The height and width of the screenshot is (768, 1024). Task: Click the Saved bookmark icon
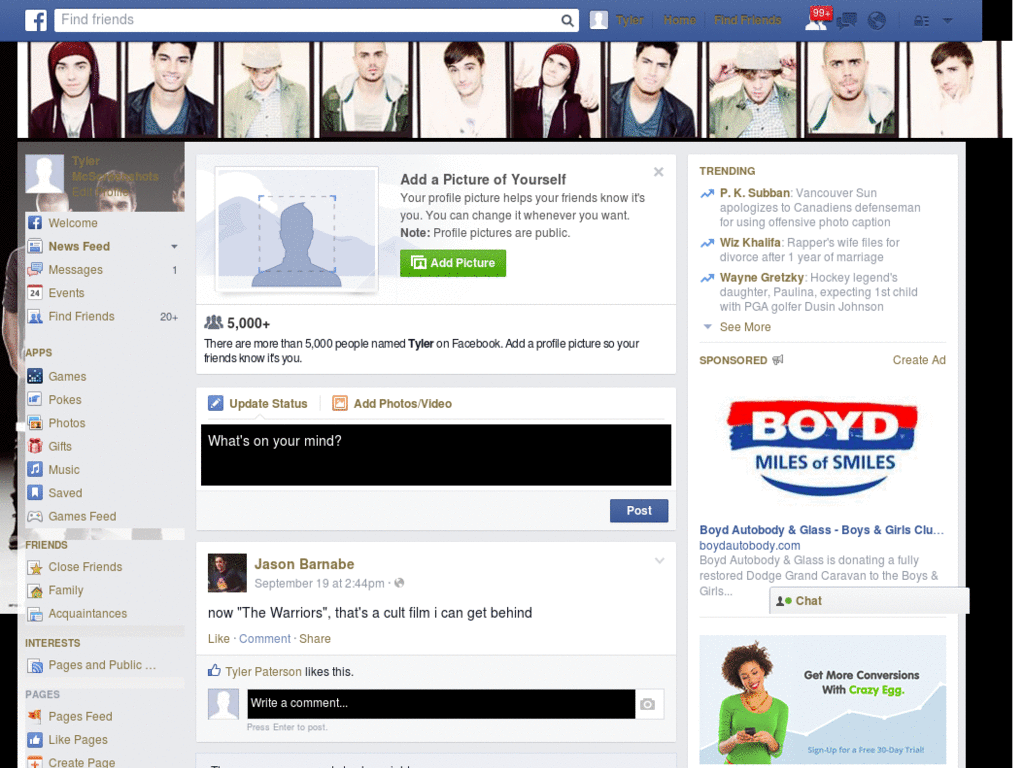point(35,493)
